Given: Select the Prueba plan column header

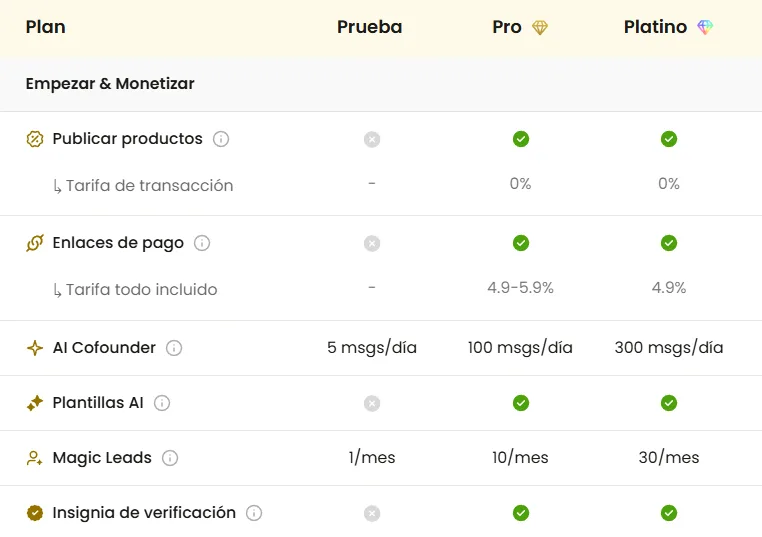Looking at the screenshot, I should point(370,28).
